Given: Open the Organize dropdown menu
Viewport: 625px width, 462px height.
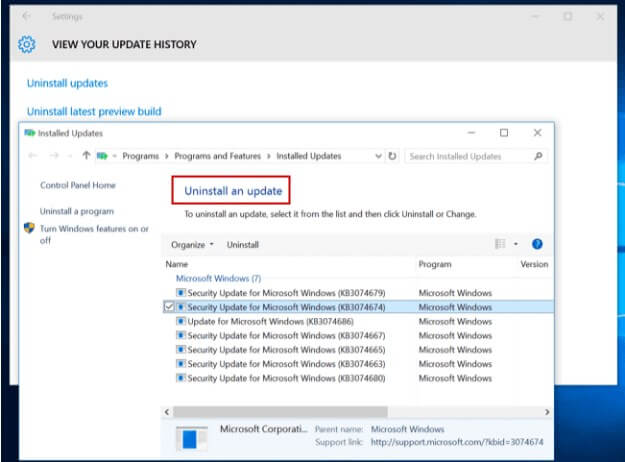Looking at the screenshot, I should [x=192, y=245].
